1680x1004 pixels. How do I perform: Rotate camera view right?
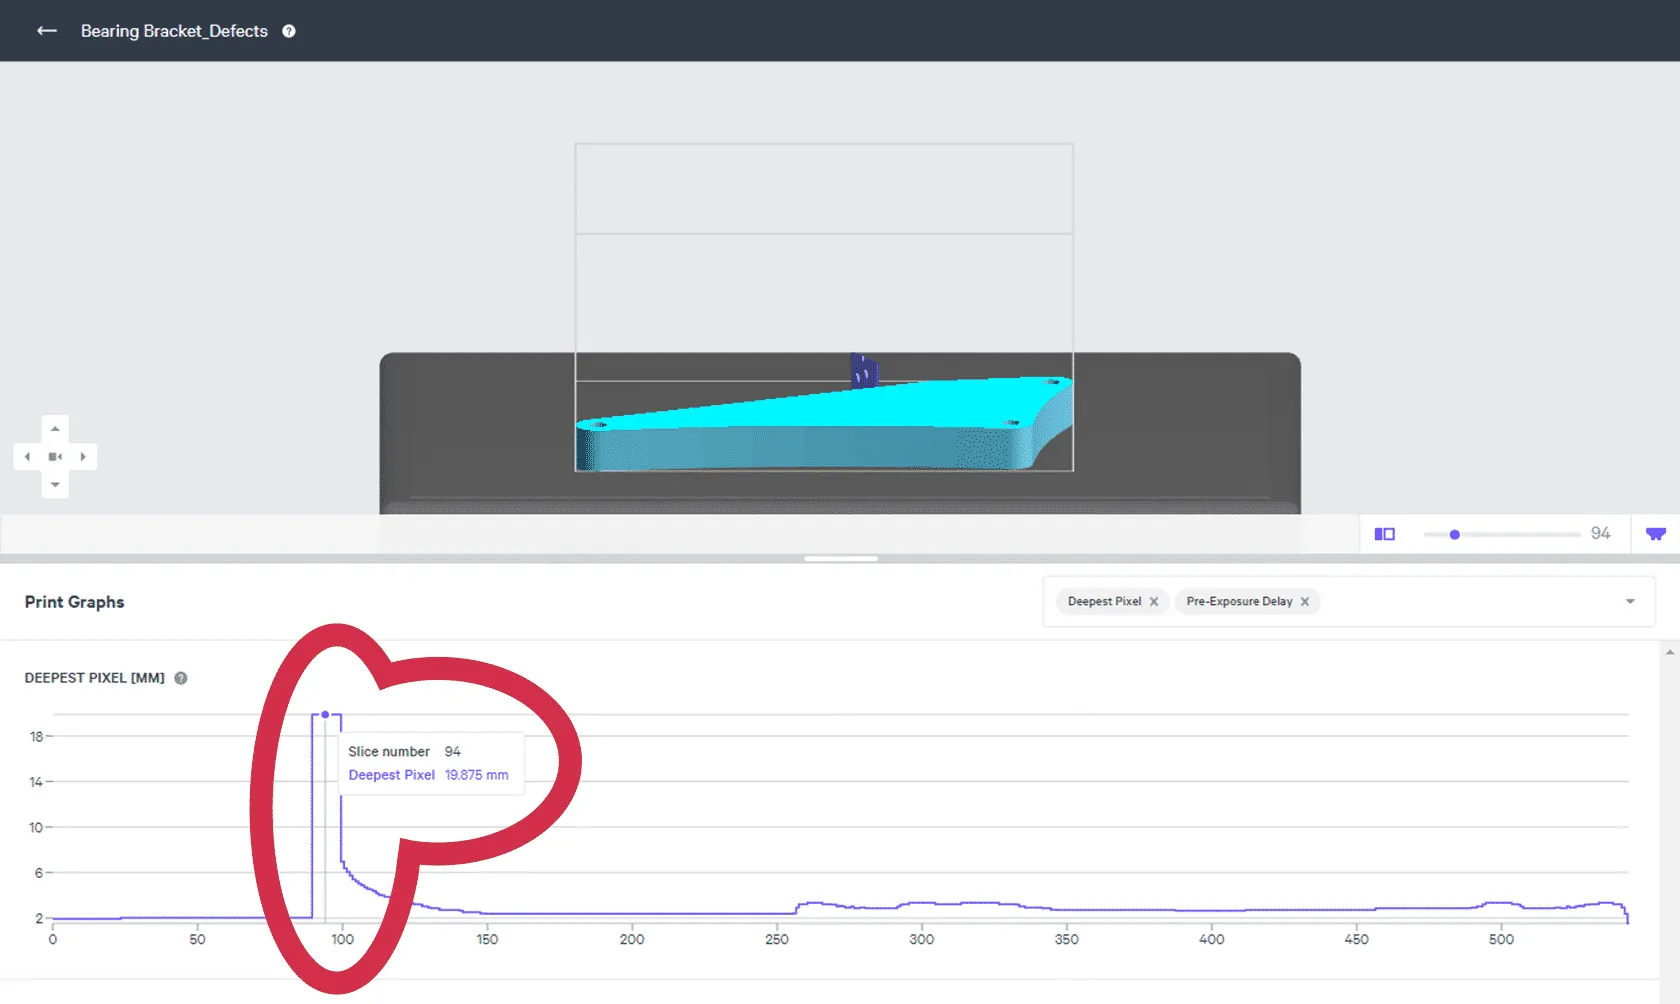[x=83, y=457]
